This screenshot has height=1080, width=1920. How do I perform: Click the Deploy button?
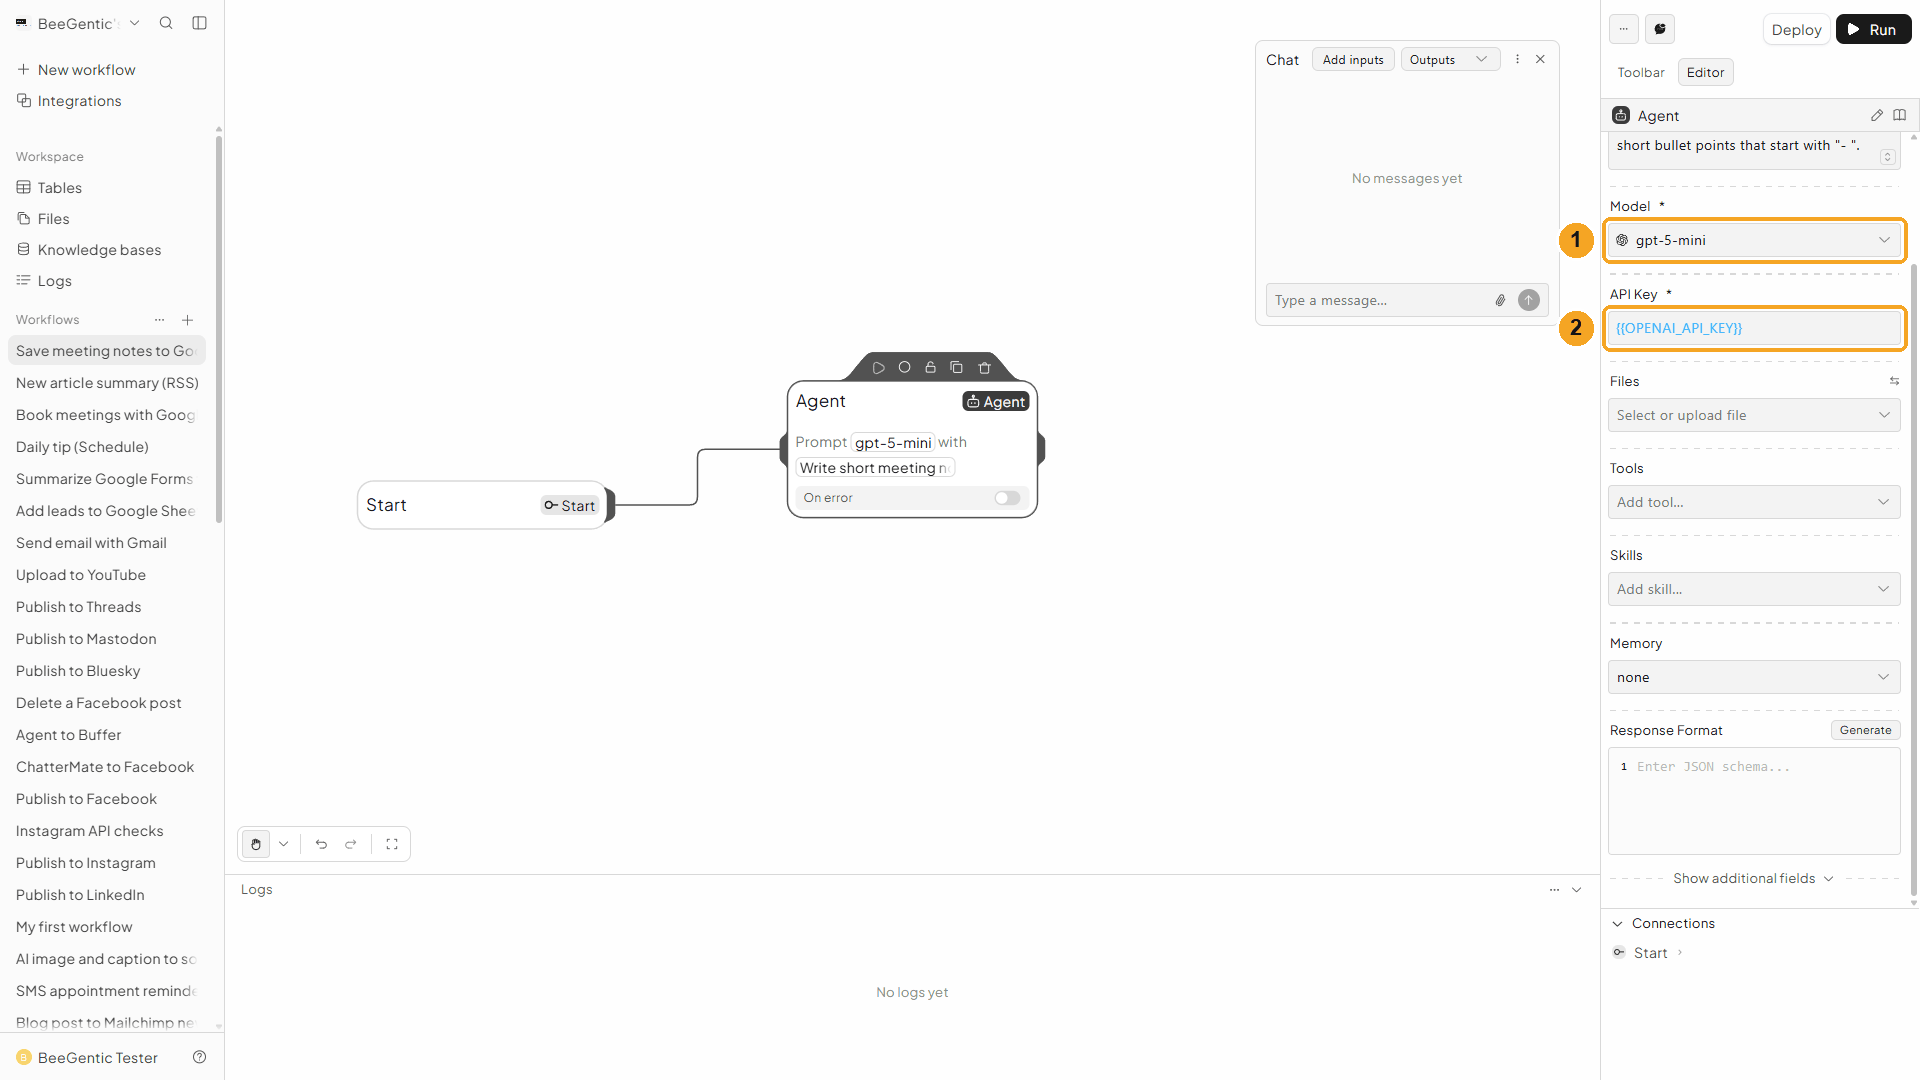tap(1796, 29)
